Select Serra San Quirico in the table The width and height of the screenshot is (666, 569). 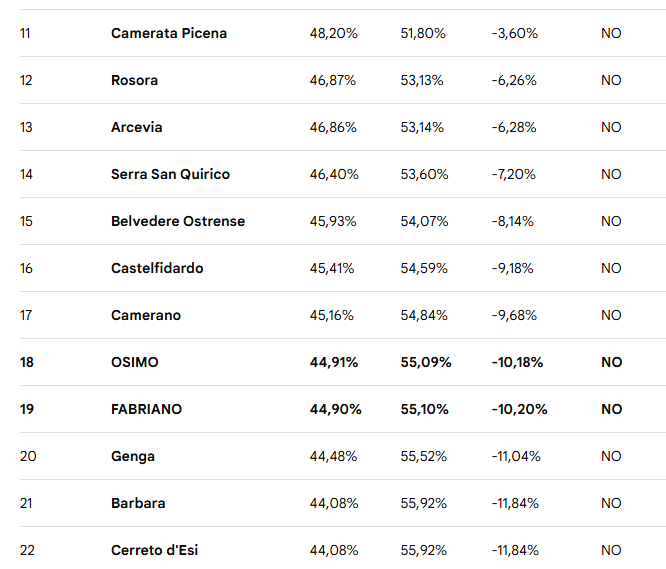click(x=170, y=174)
